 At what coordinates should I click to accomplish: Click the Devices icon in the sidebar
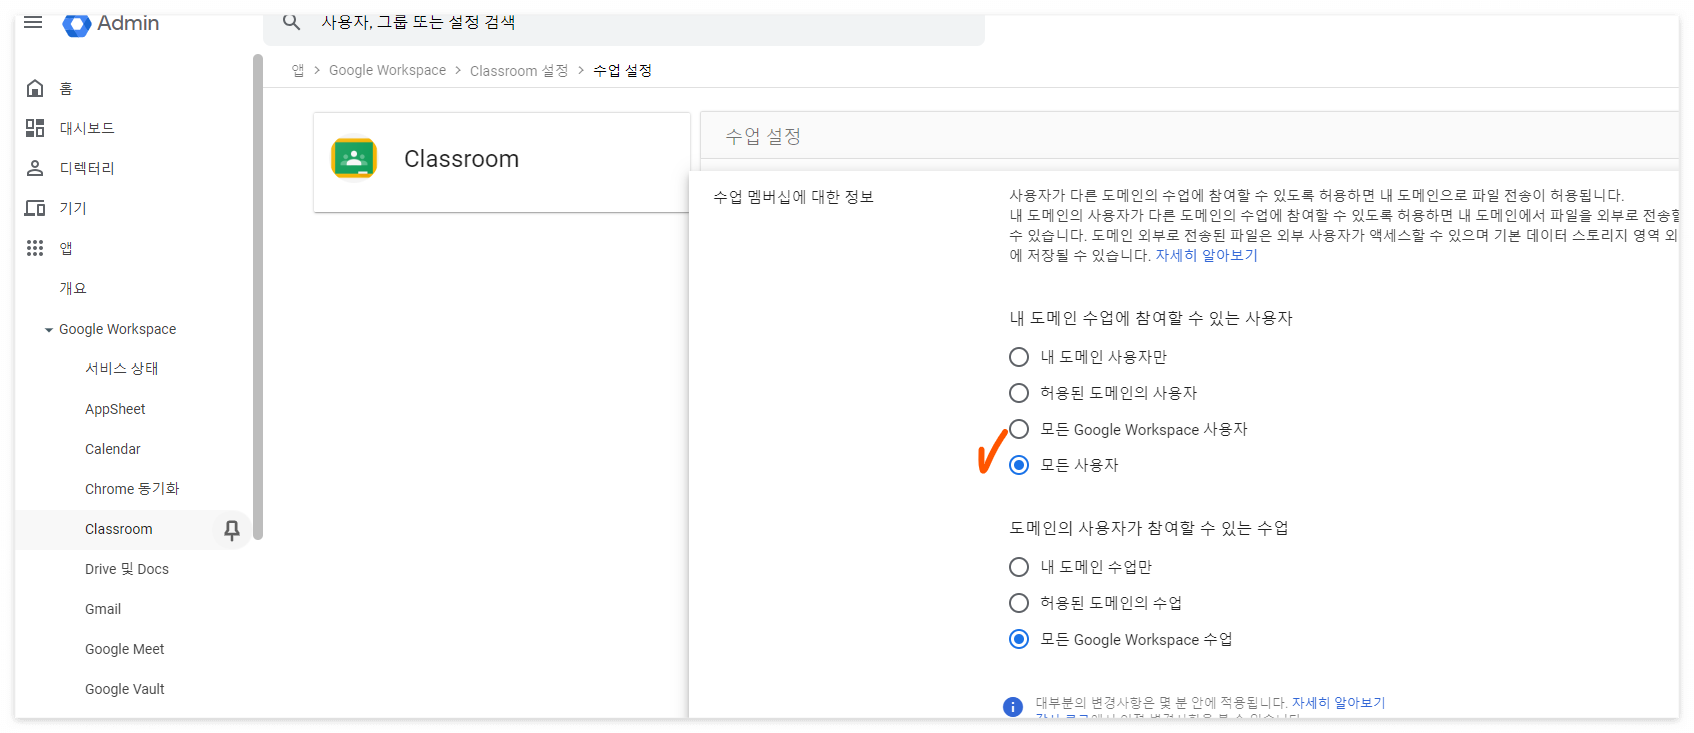(35, 208)
